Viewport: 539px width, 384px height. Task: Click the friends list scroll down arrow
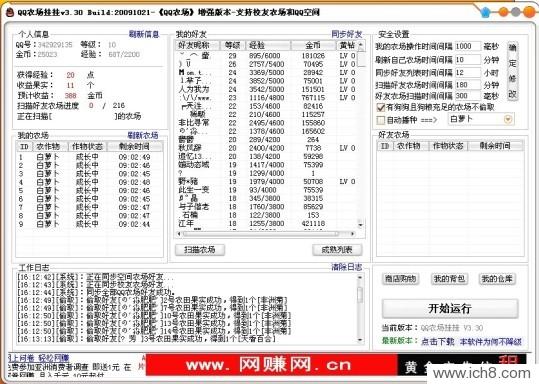pyautogui.click(x=361, y=225)
